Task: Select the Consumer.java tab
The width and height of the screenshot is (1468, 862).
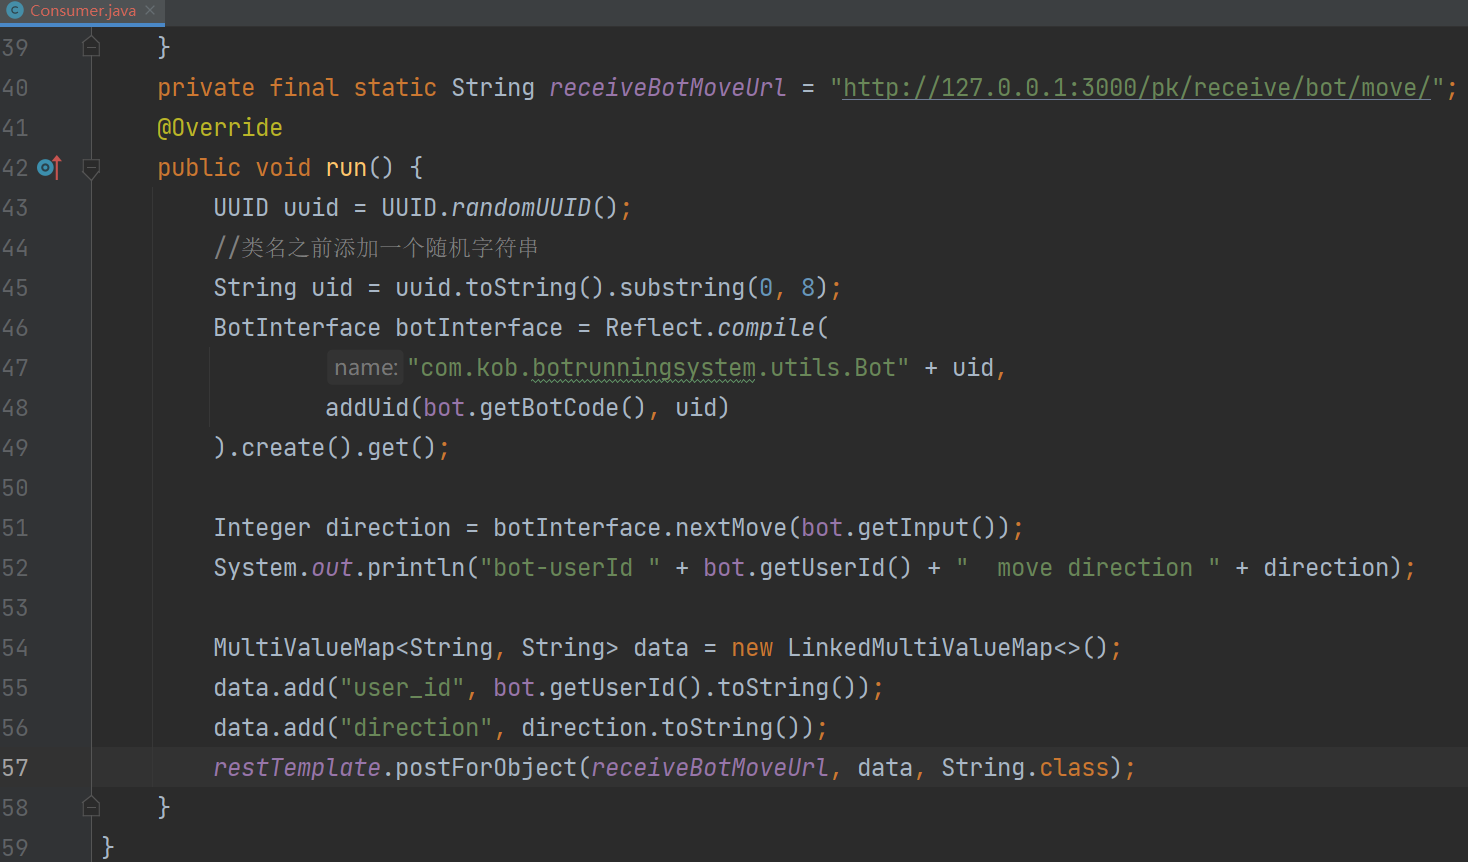Action: [x=82, y=11]
